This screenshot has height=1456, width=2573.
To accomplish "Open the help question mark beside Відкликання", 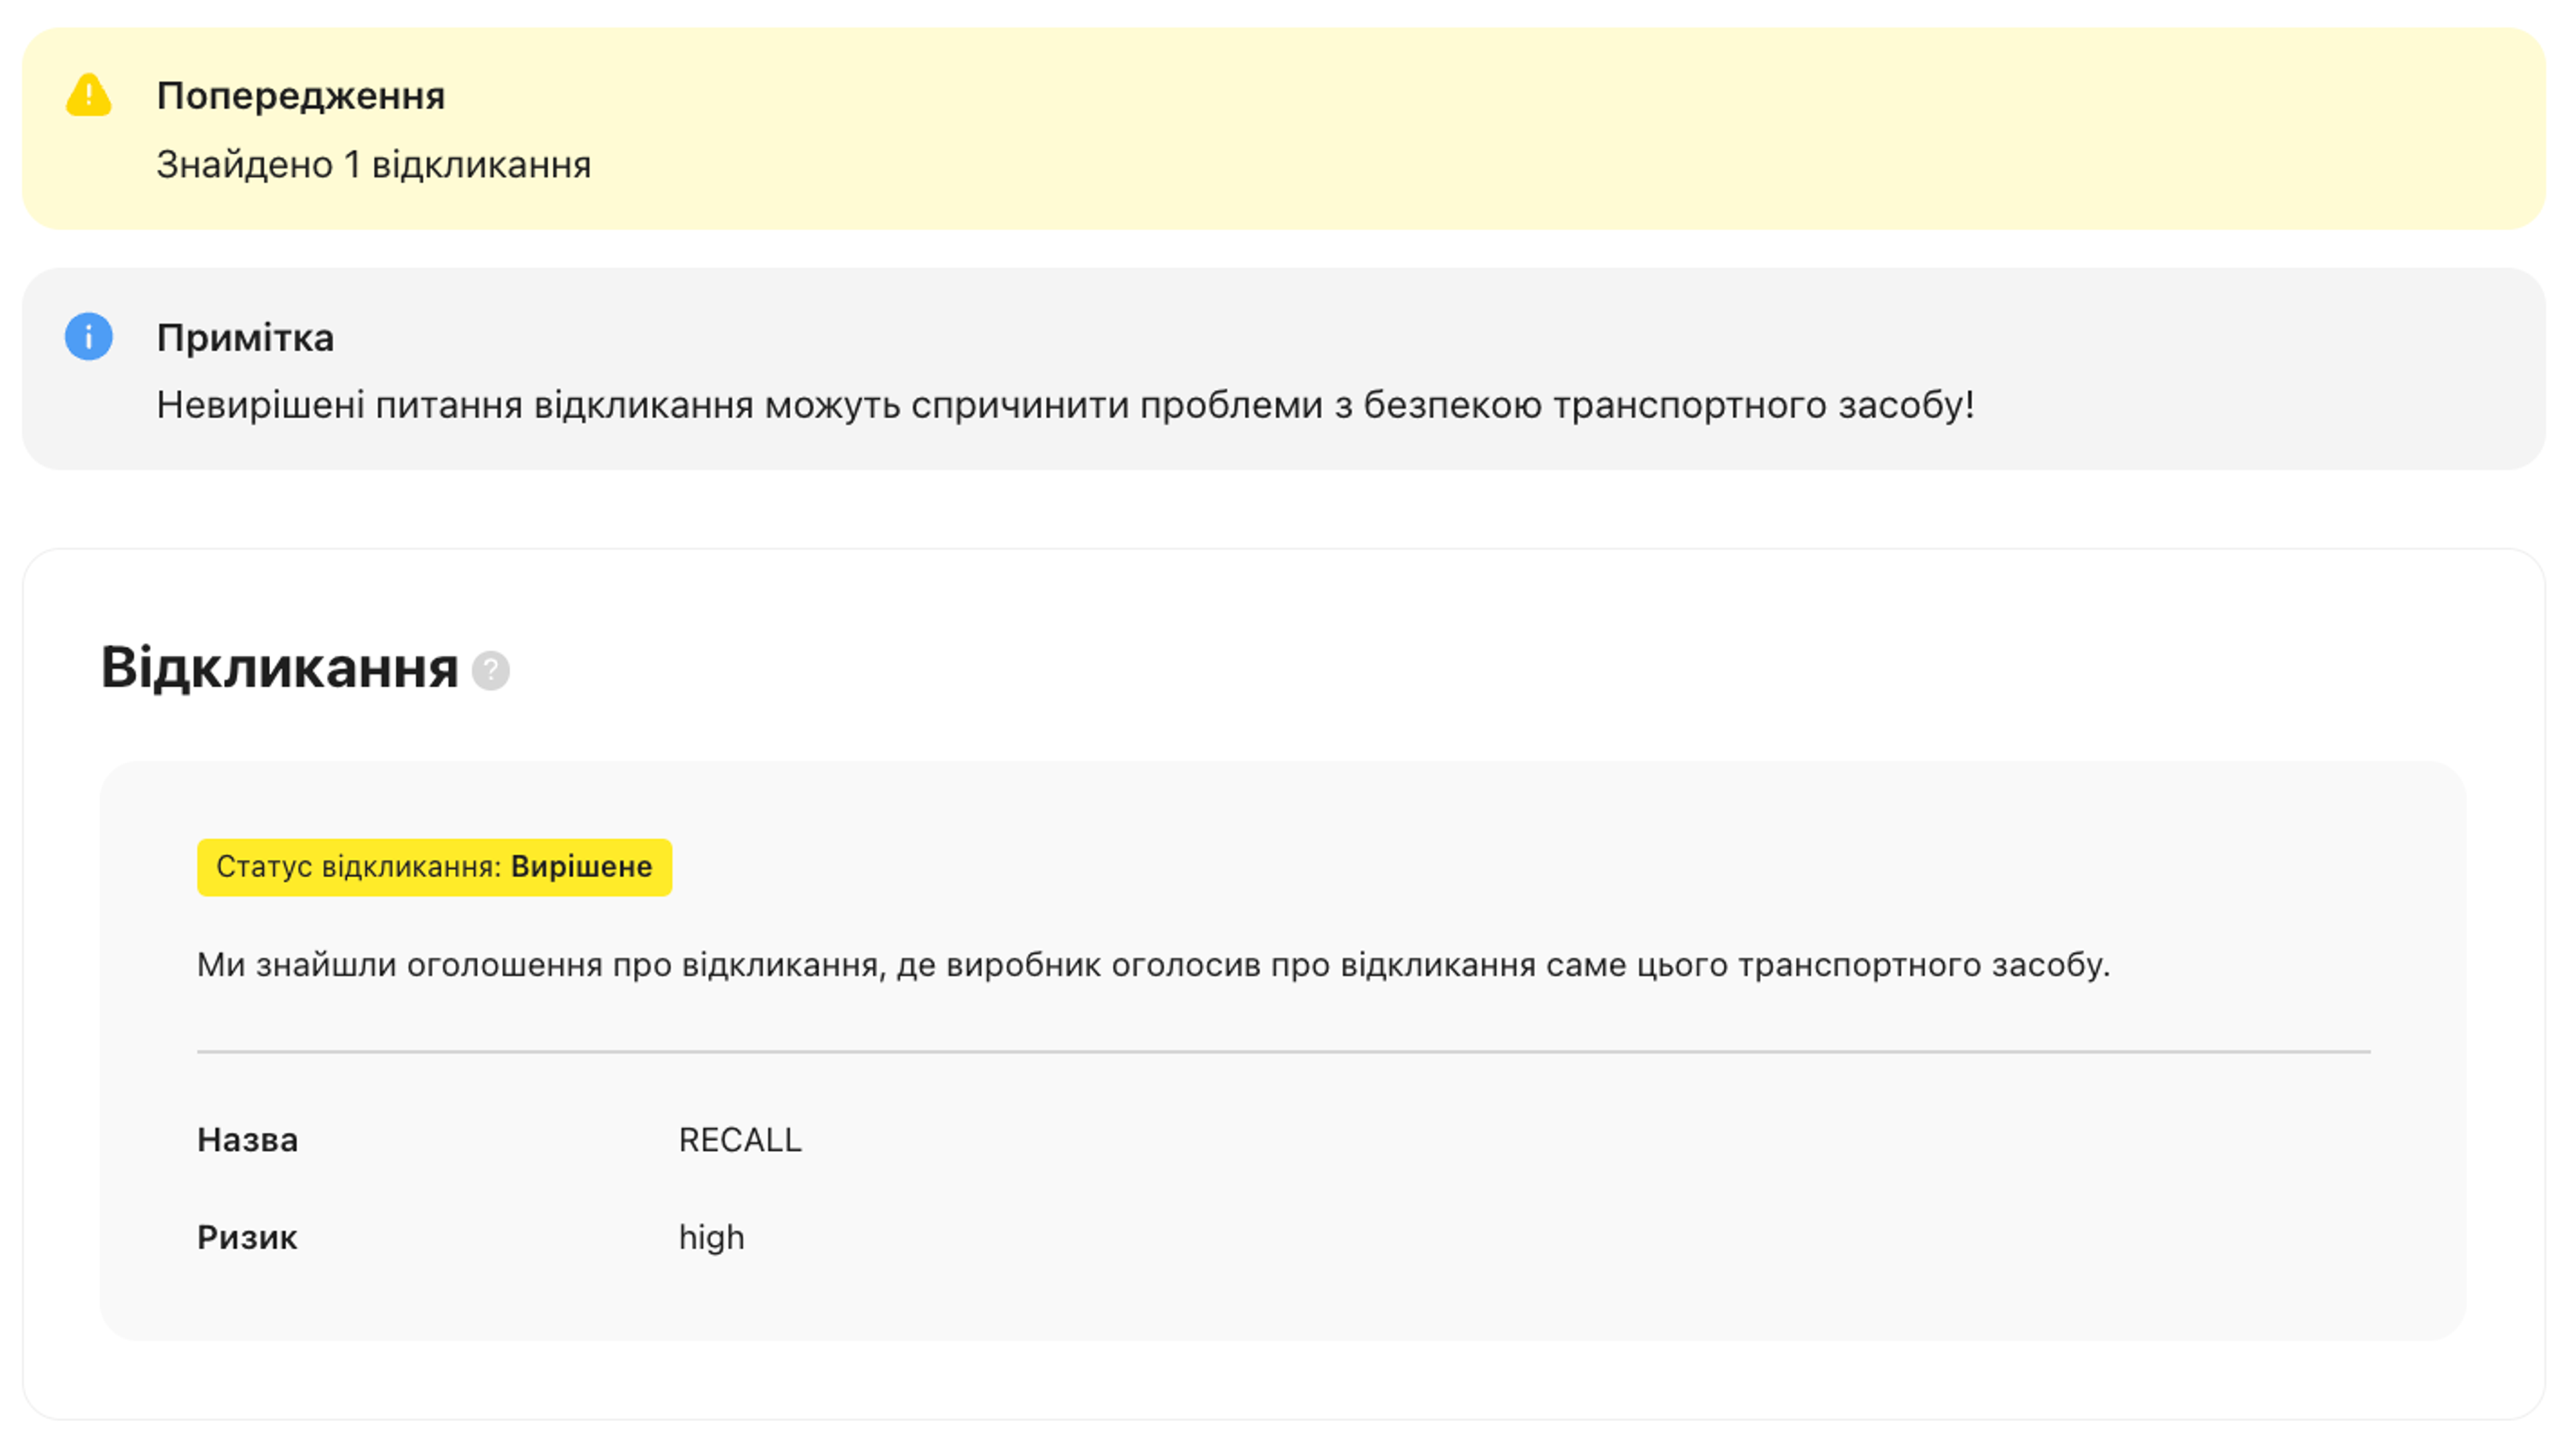I will coord(490,670).
